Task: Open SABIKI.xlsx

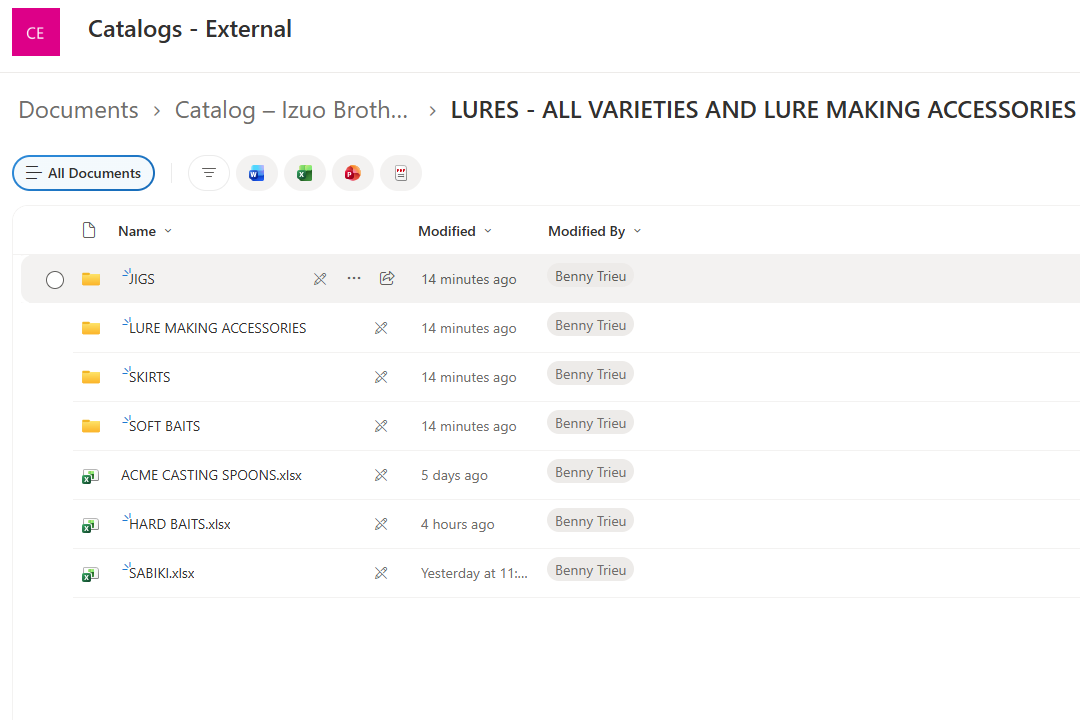Action: (x=162, y=573)
